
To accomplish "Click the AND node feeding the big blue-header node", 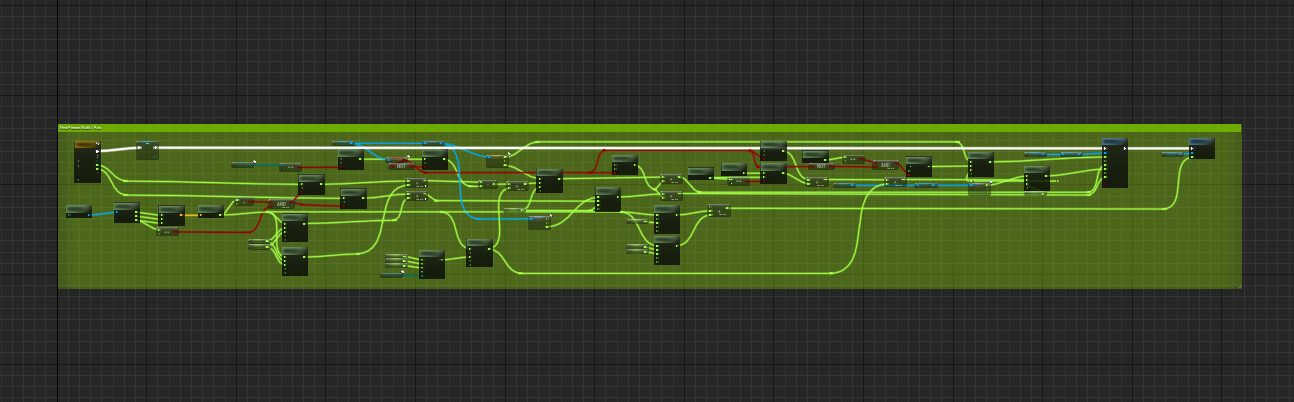I will pos(885,165).
